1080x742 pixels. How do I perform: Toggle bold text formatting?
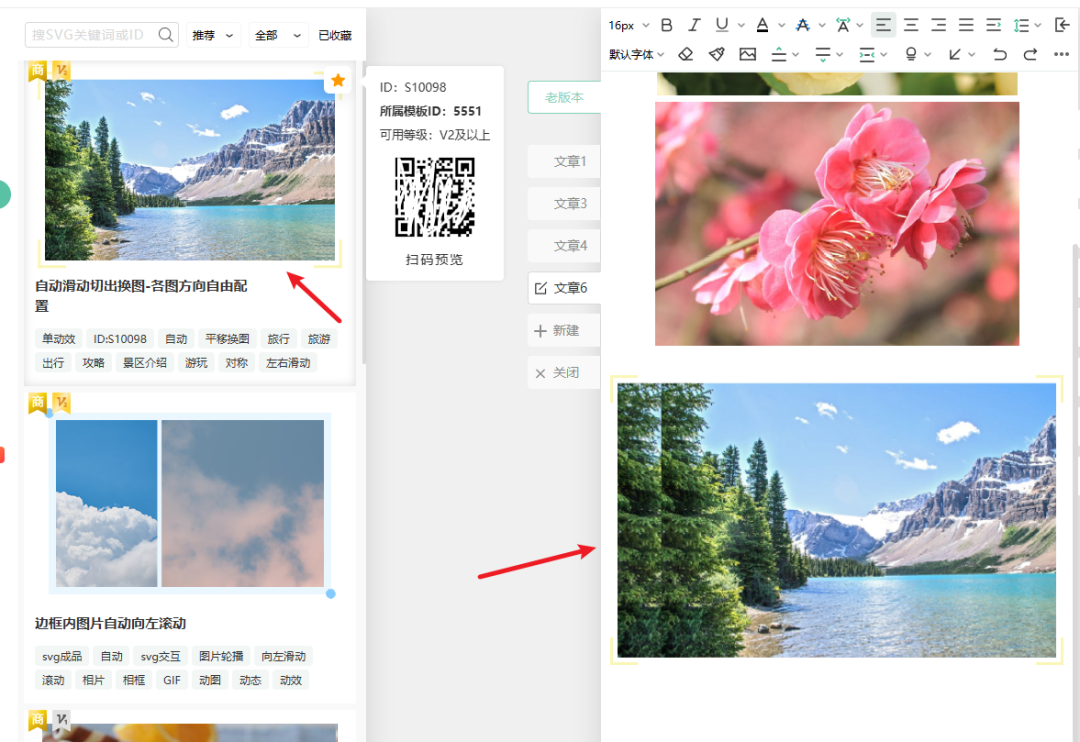click(x=667, y=25)
